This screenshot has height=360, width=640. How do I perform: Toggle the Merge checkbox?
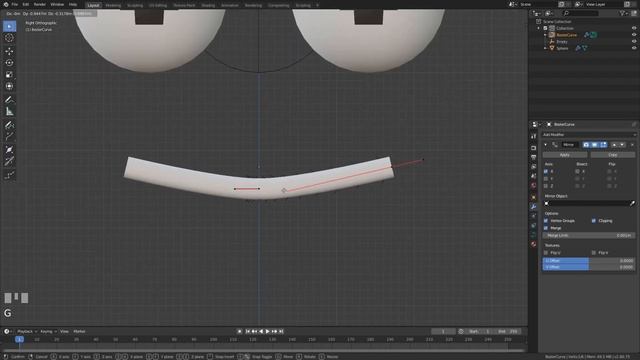(x=546, y=228)
